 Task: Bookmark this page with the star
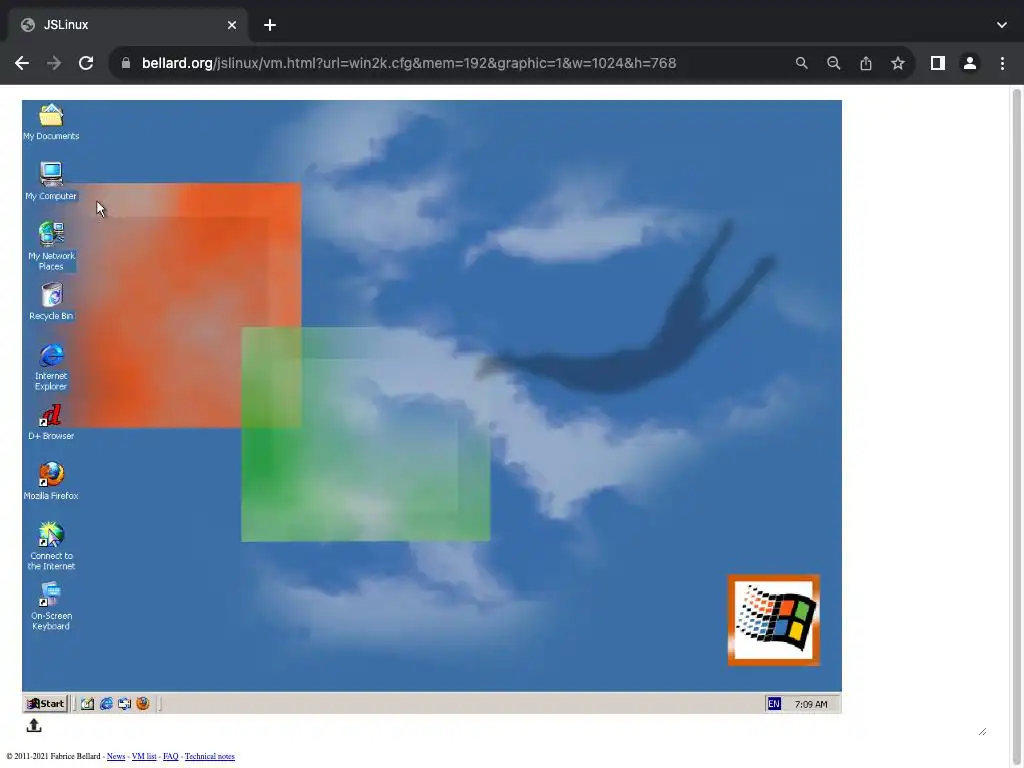(898, 63)
